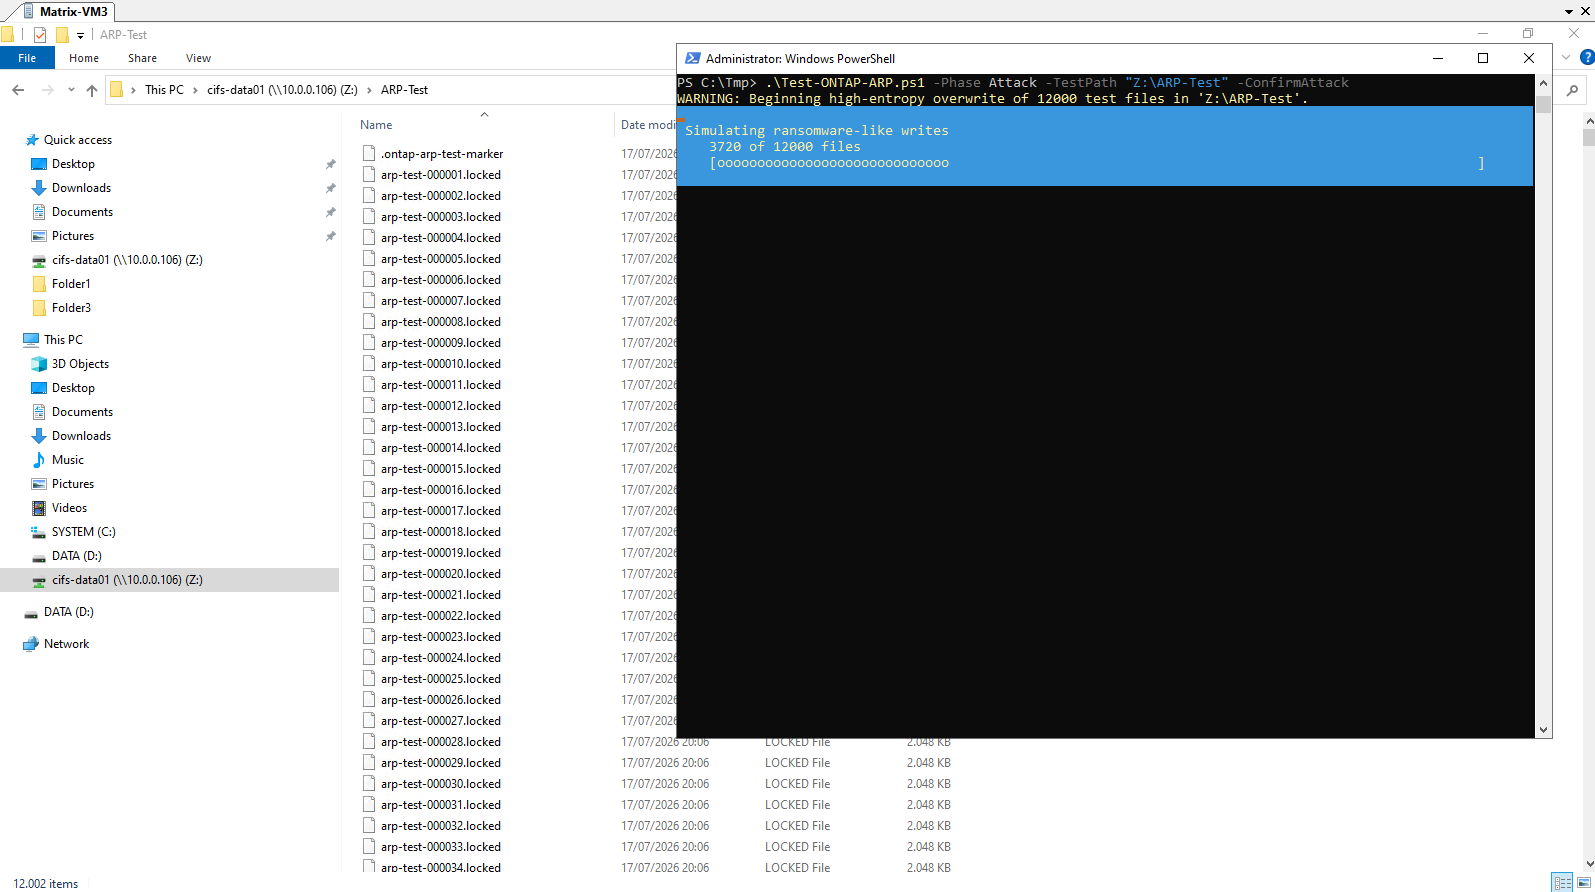This screenshot has height=892, width=1595.
Task: Open SYSTEM (C:) drive
Action: (x=83, y=532)
